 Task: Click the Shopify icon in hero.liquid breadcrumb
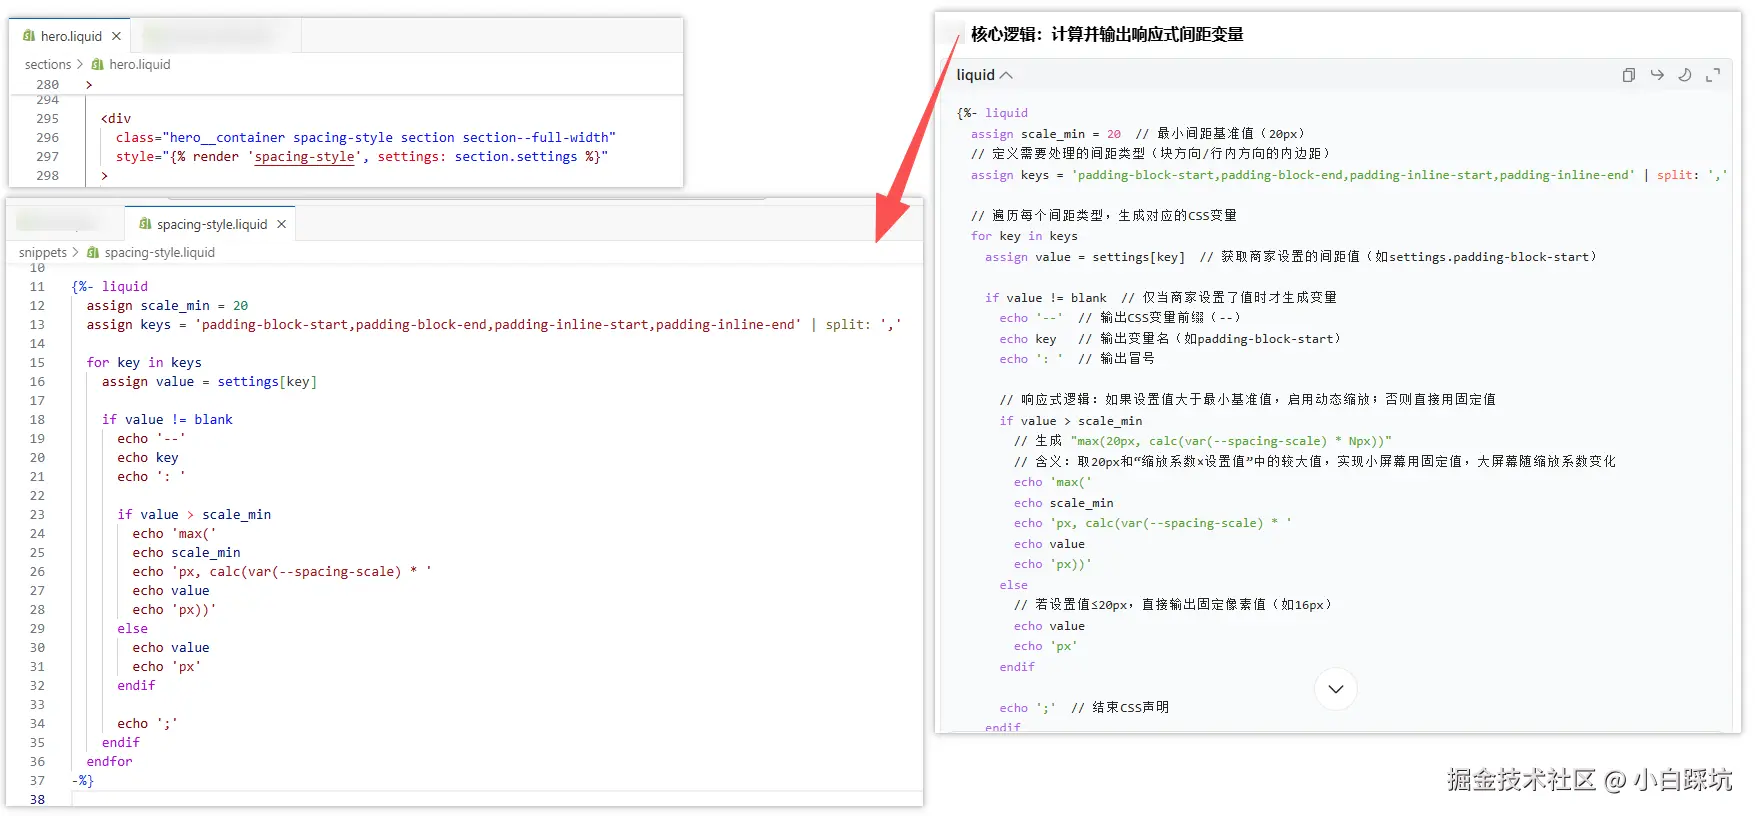97,64
